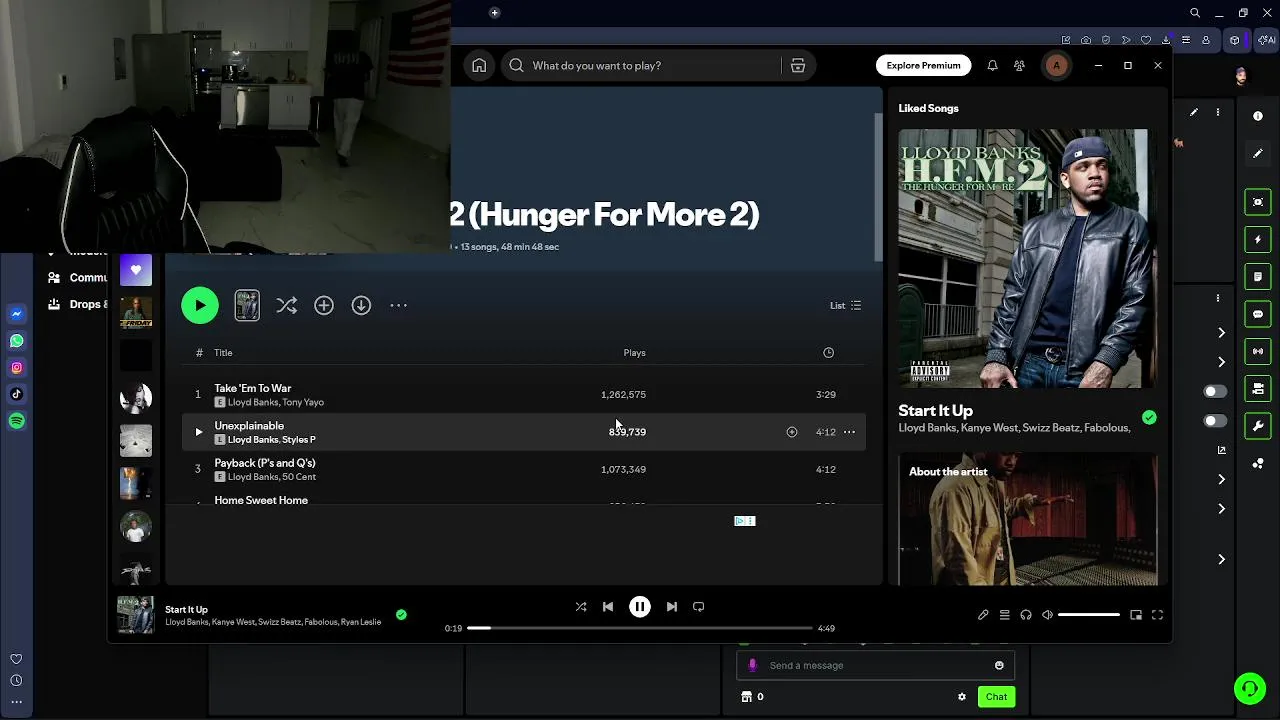Sort tracks by Plays column
The width and height of the screenshot is (1280, 720).
[x=634, y=353]
